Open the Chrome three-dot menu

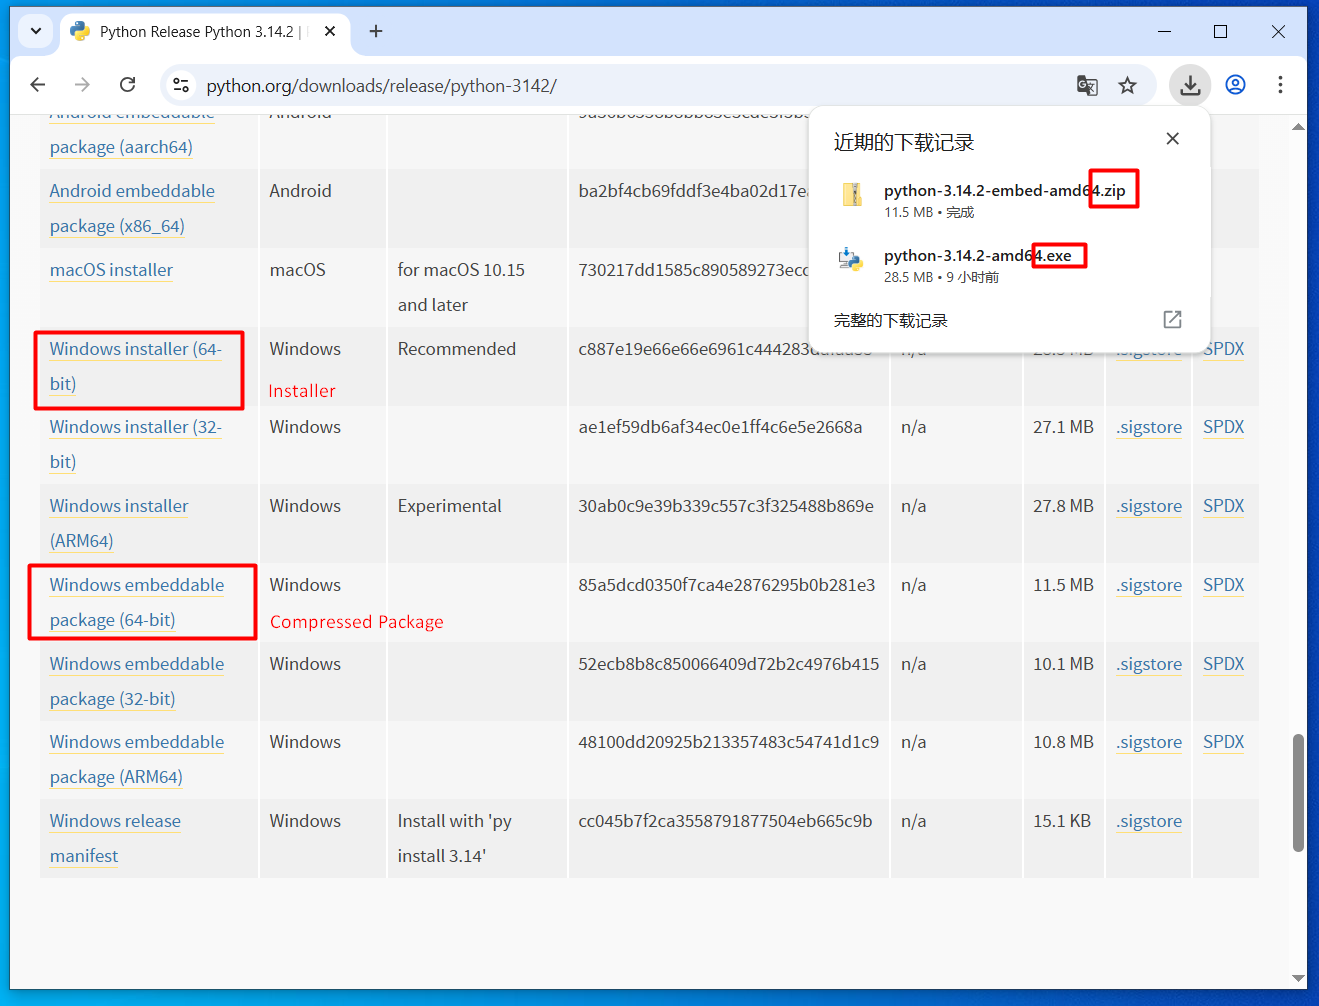pos(1280,85)
